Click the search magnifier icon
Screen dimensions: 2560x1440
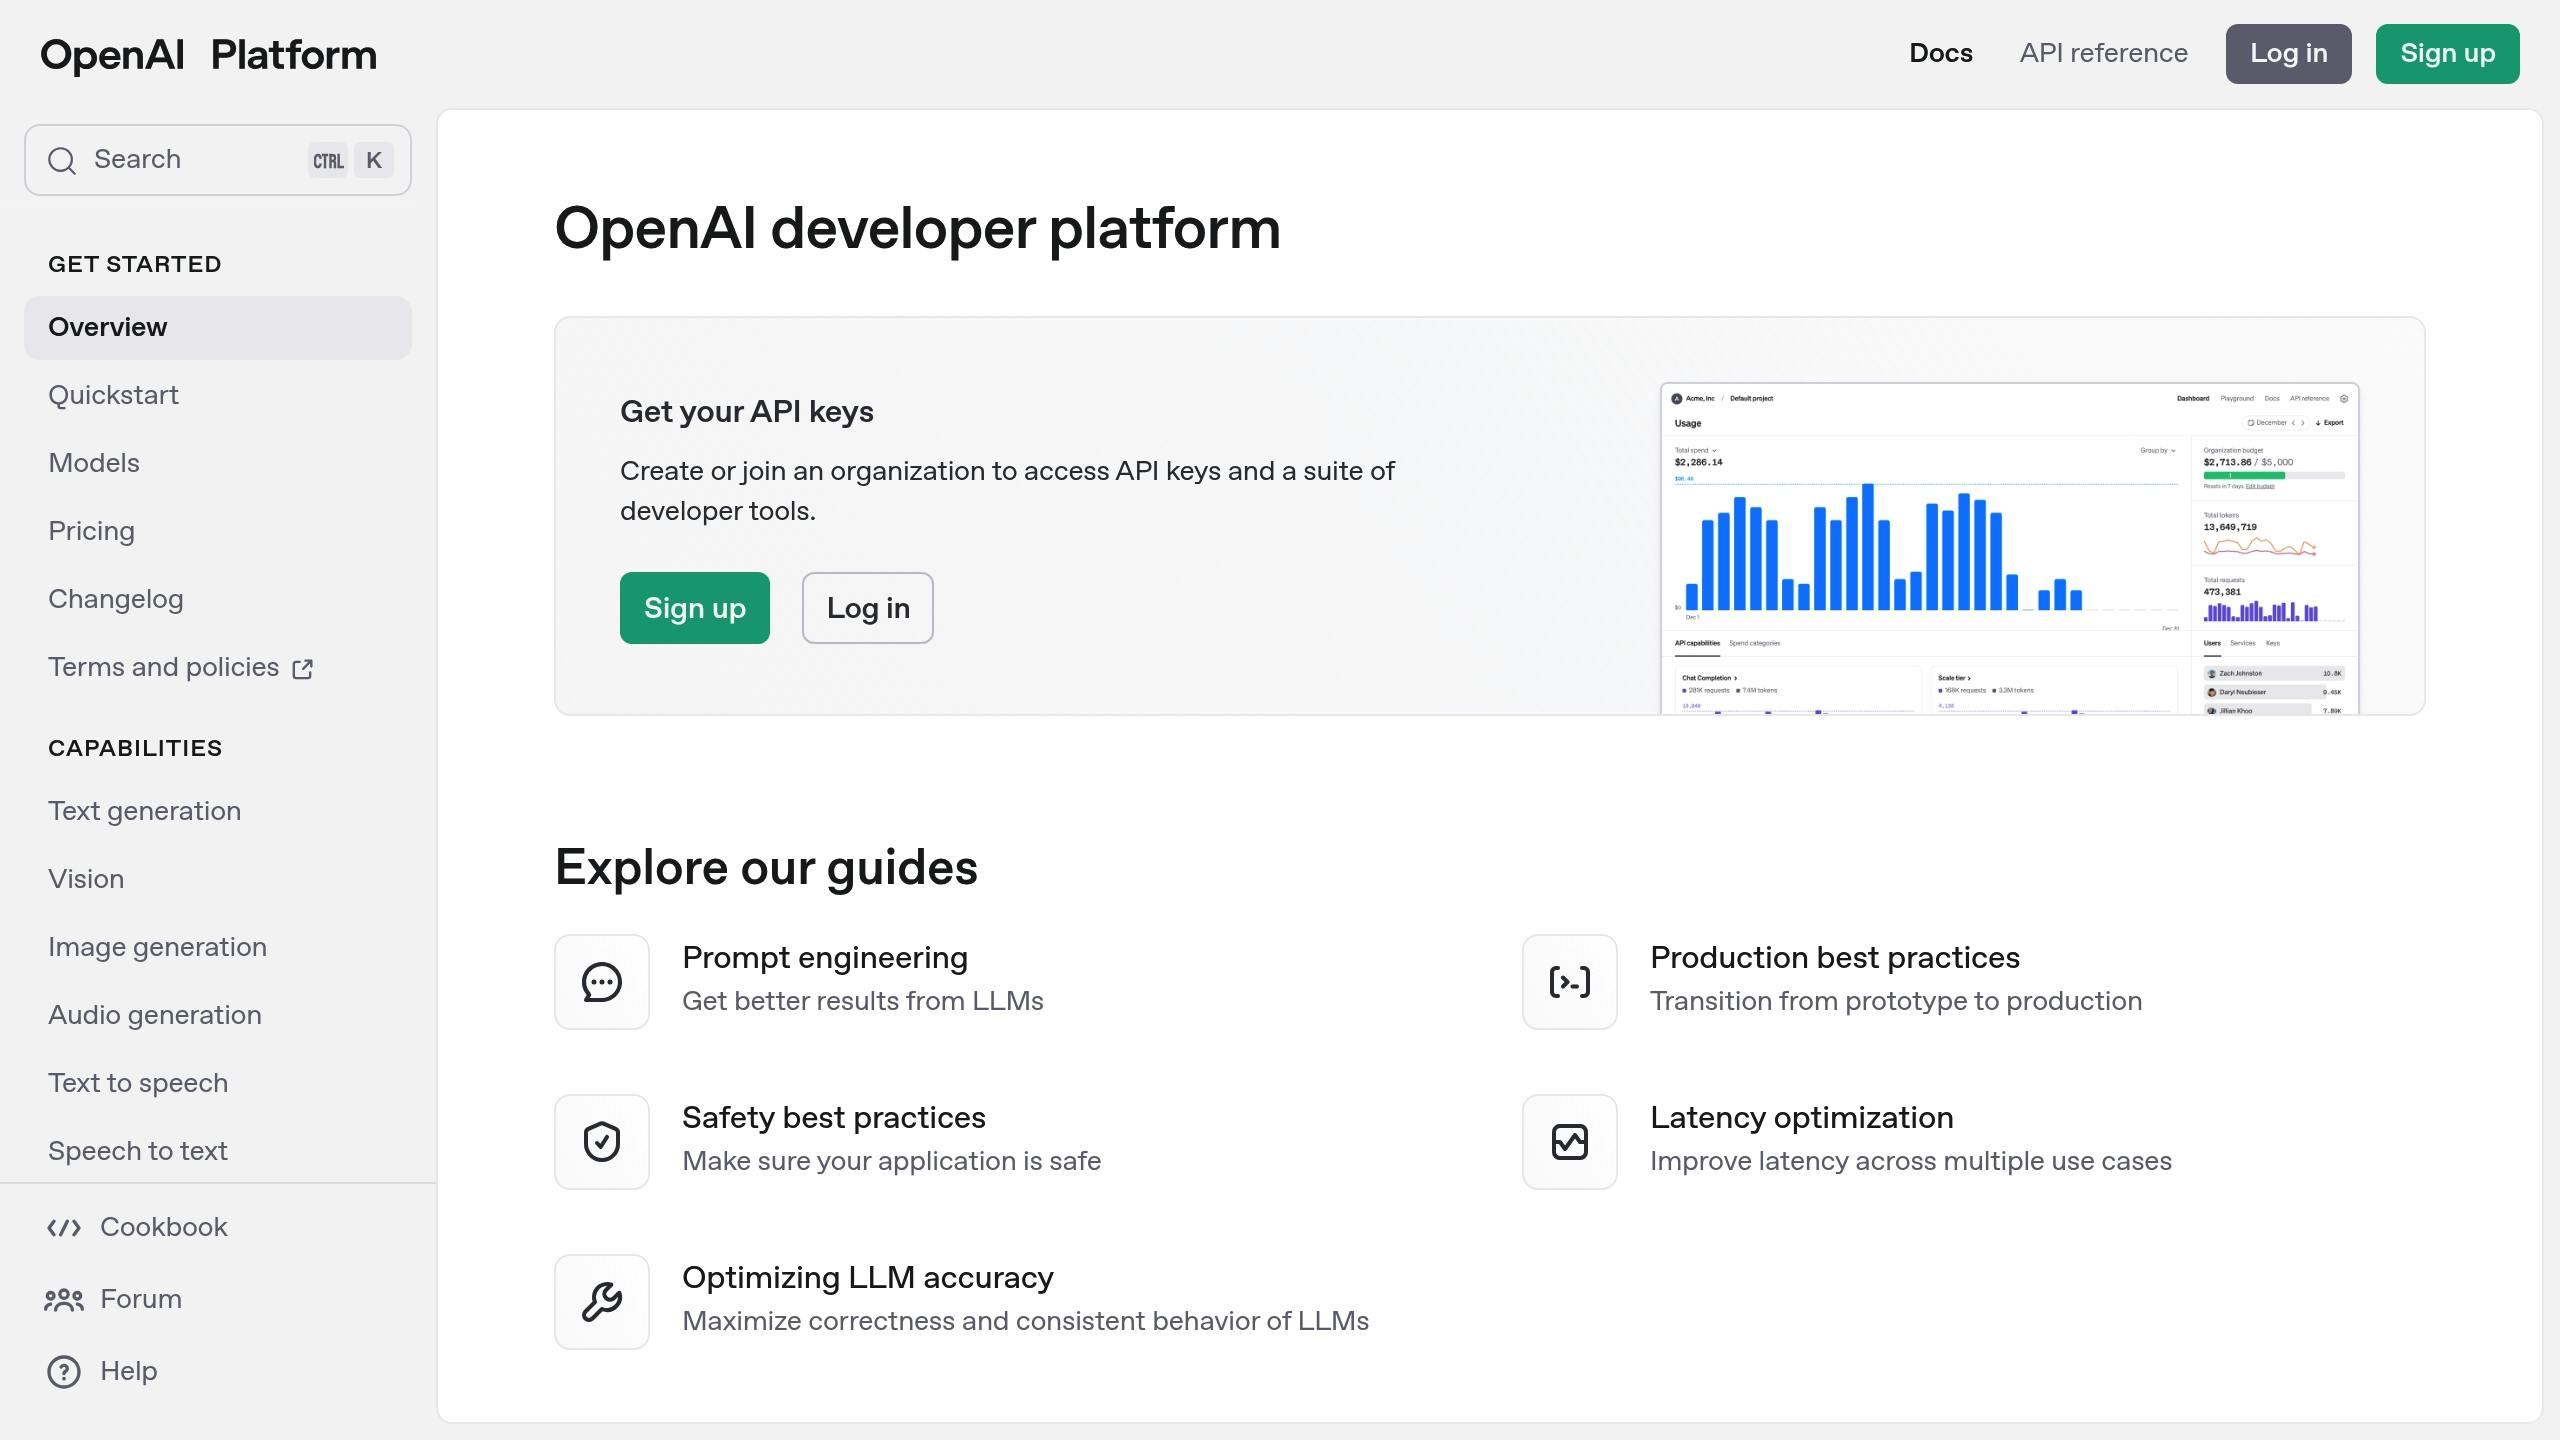(62, 160)
